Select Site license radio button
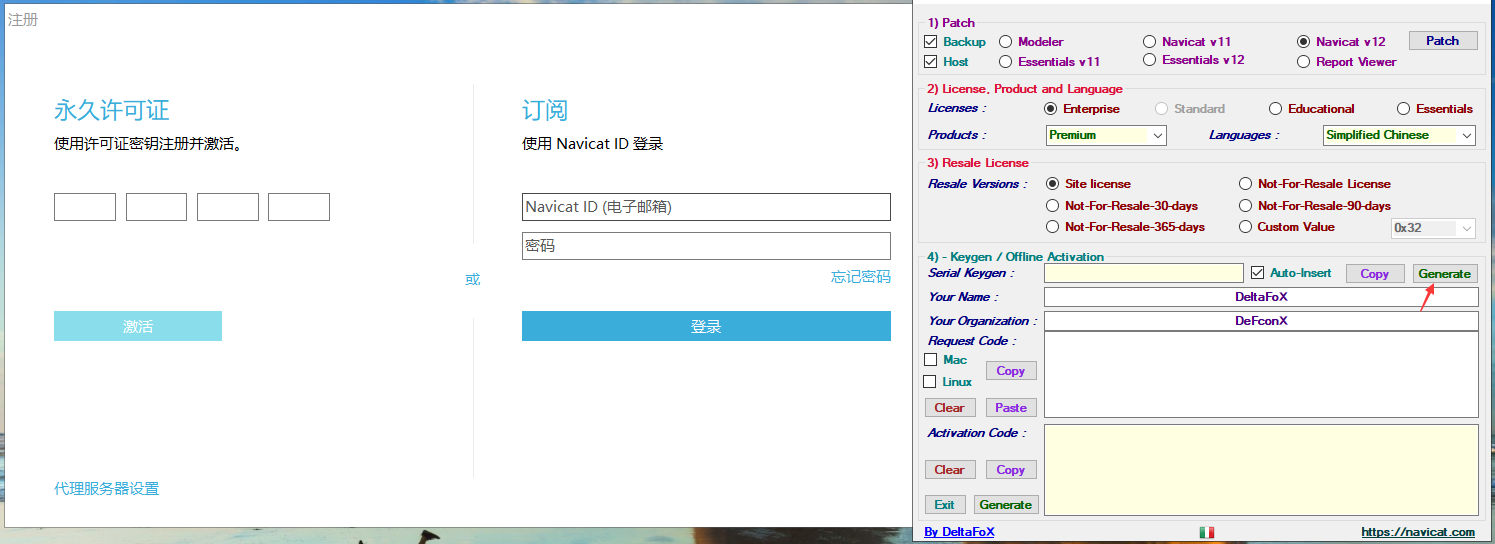This screenshot has width=1495, height=544. [1052, 184]
